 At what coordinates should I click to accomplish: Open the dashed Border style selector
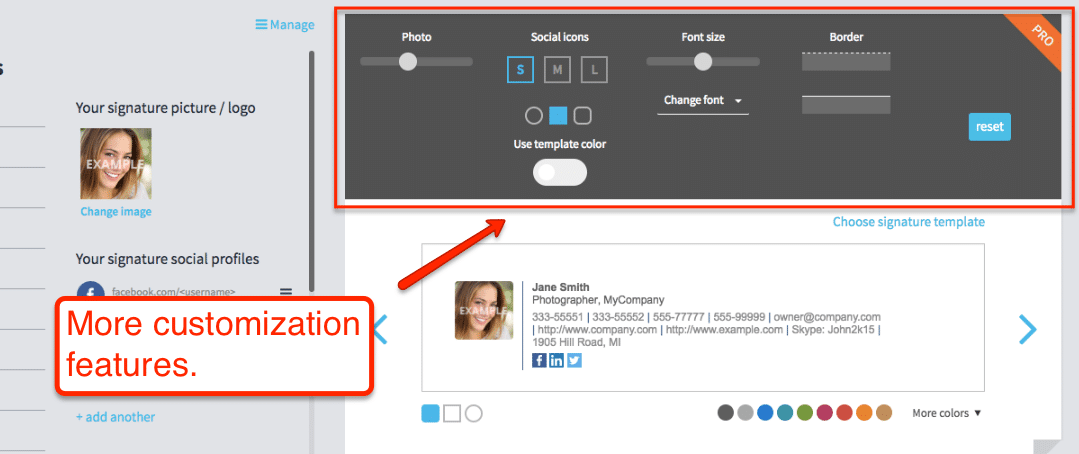click(845, 62)
